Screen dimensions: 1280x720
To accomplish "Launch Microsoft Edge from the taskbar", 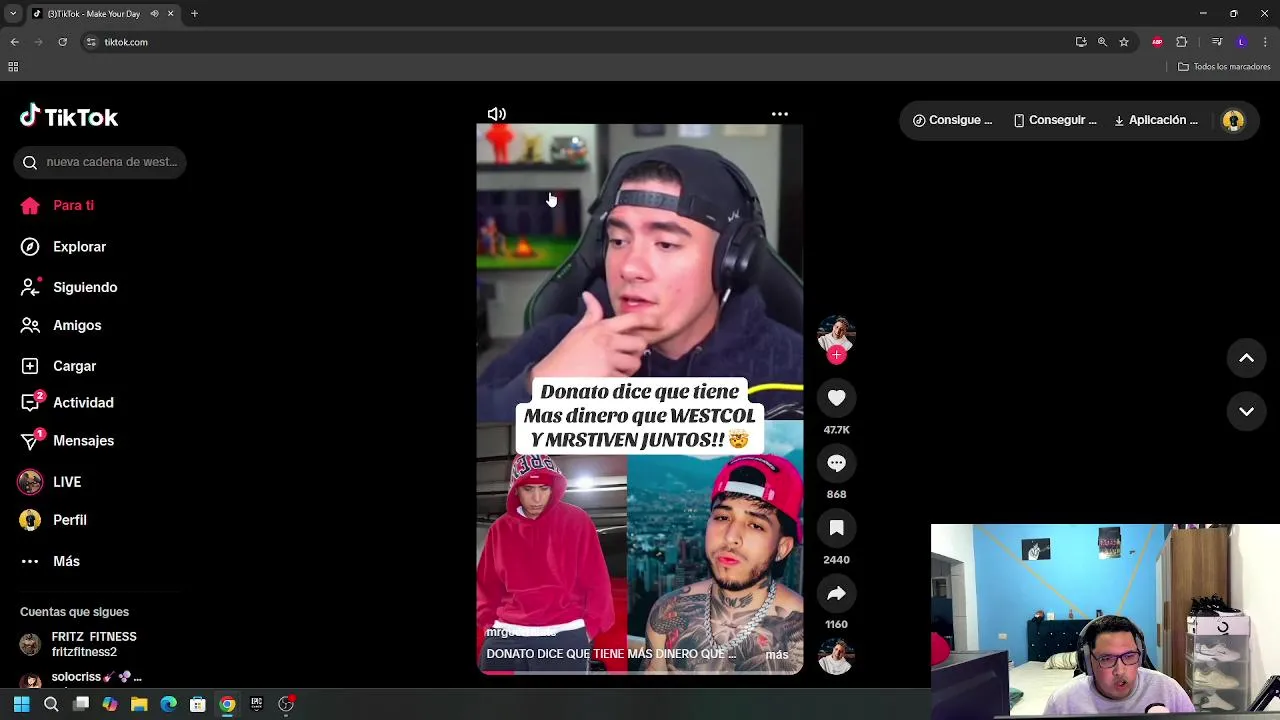I will tap(168, 704).
